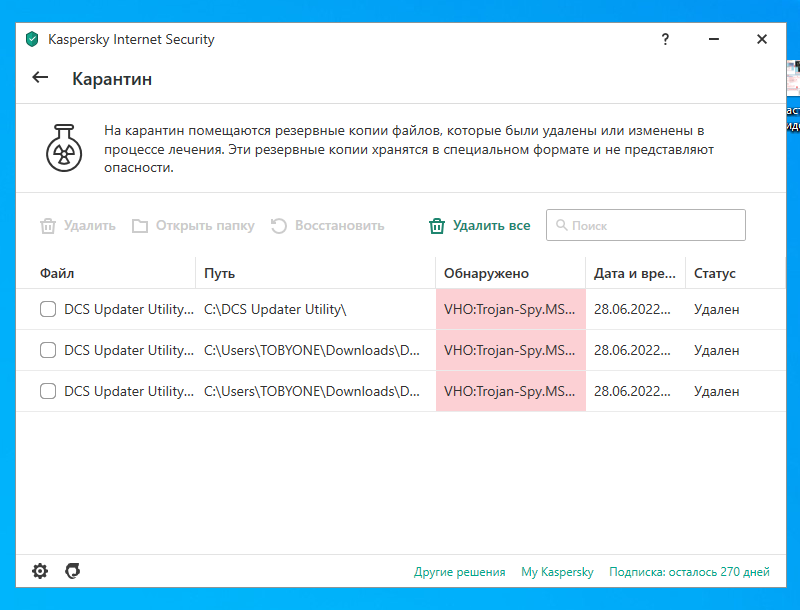Click the trash icon beside Удалить

pos(48,225)
